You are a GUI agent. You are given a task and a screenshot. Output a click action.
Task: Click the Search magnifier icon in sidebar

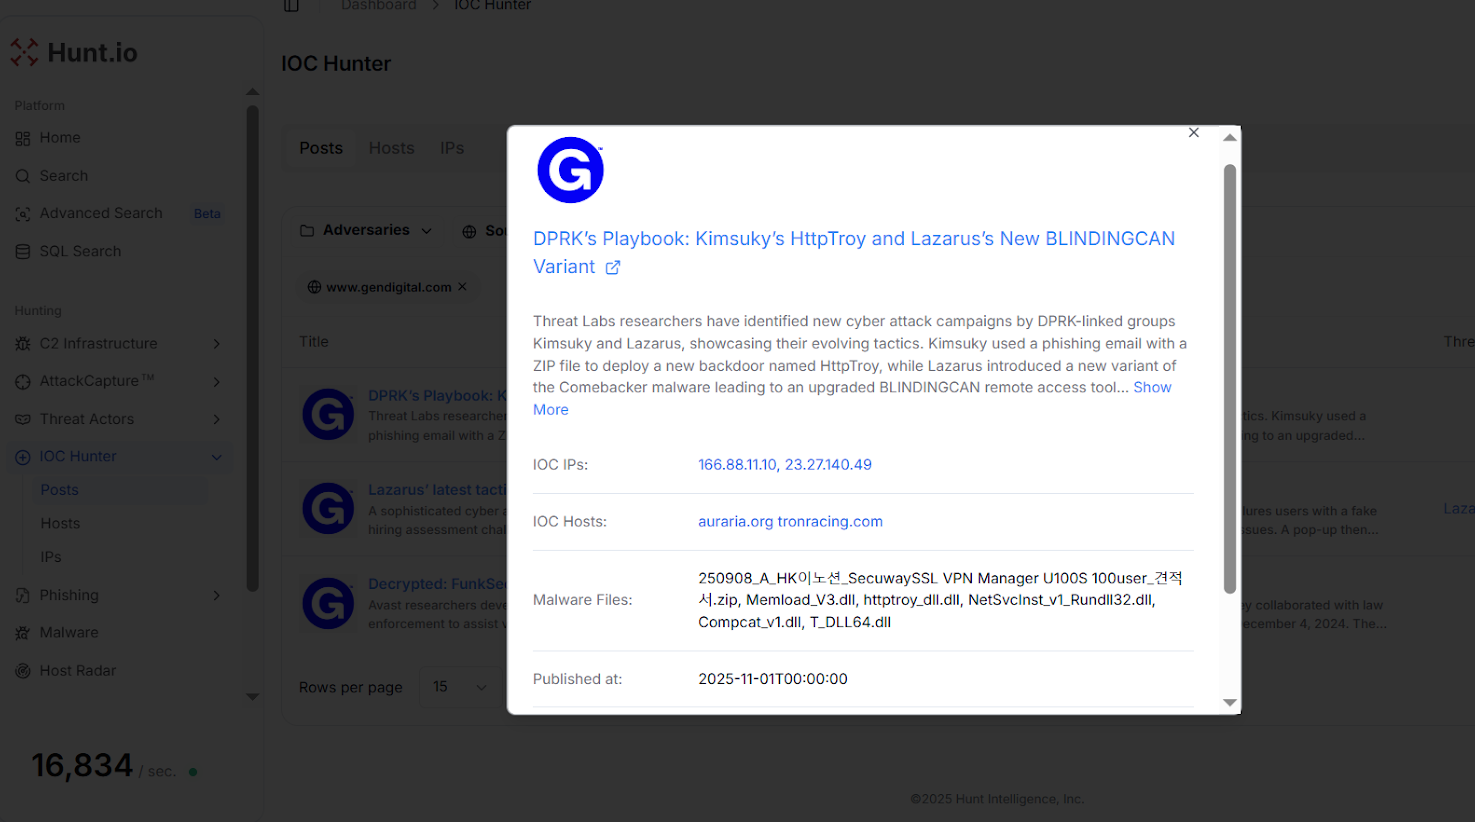coord(22,176)
